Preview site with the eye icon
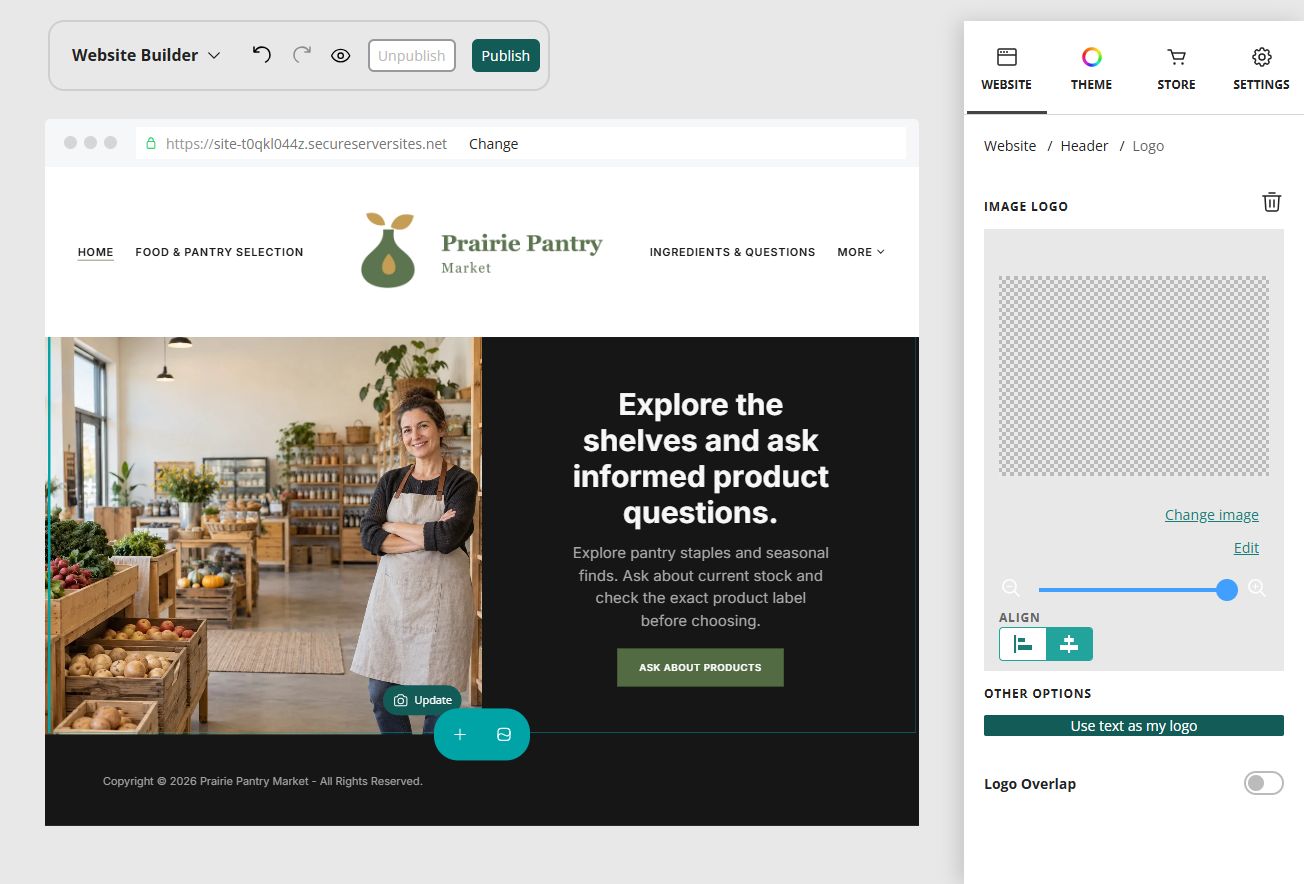 (x=341, y=56)
